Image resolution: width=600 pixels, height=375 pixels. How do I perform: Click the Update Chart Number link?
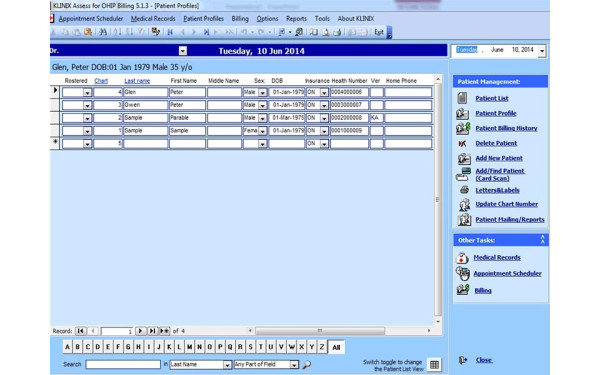[506, 204]
